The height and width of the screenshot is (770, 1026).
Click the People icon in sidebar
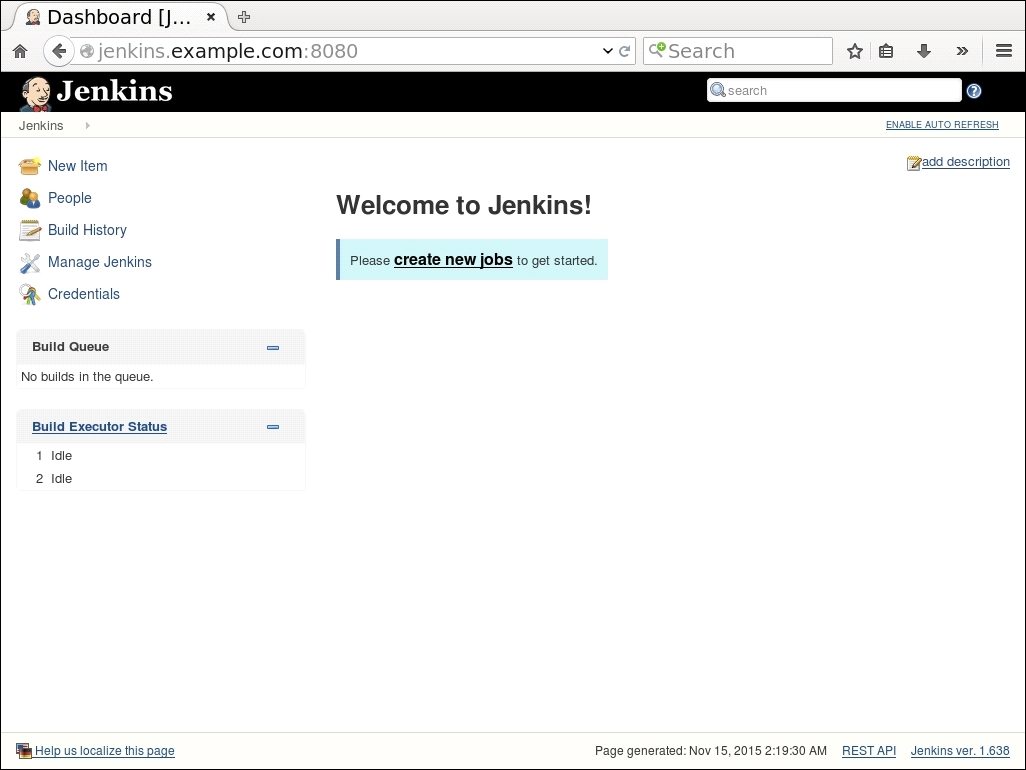pos(30,198)
